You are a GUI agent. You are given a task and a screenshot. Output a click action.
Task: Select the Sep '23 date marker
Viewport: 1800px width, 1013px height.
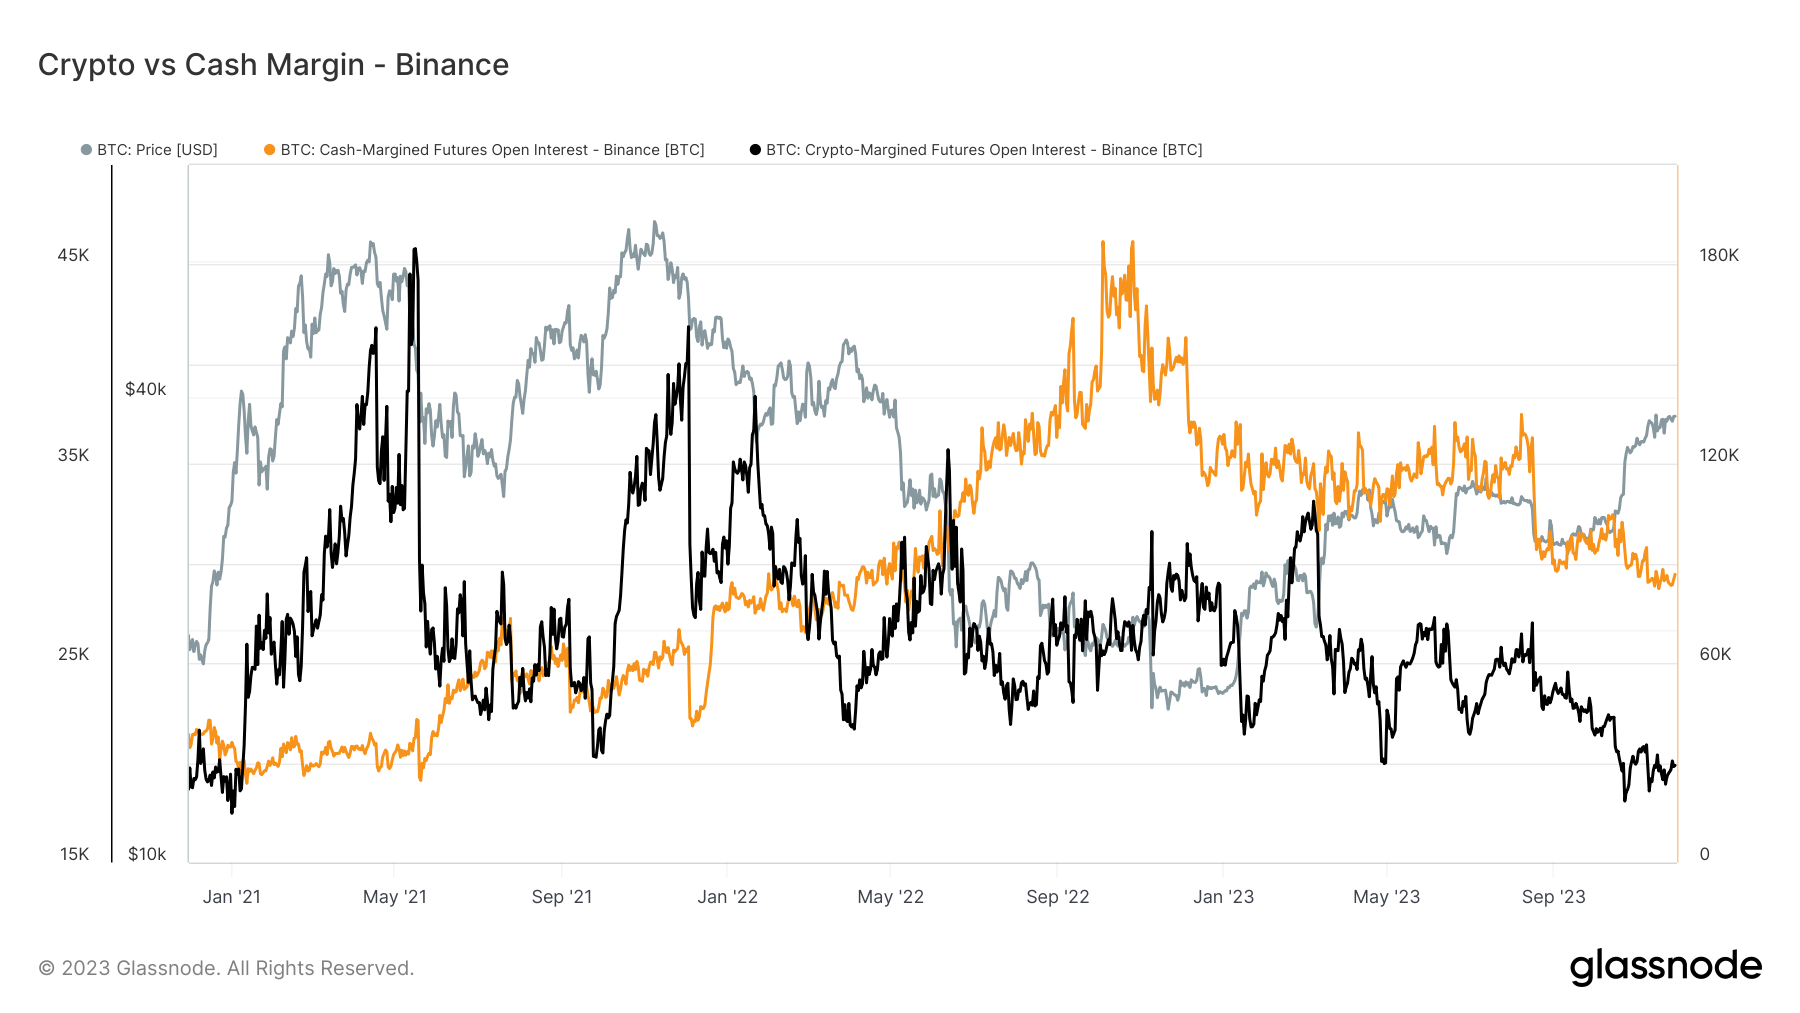1554,897
